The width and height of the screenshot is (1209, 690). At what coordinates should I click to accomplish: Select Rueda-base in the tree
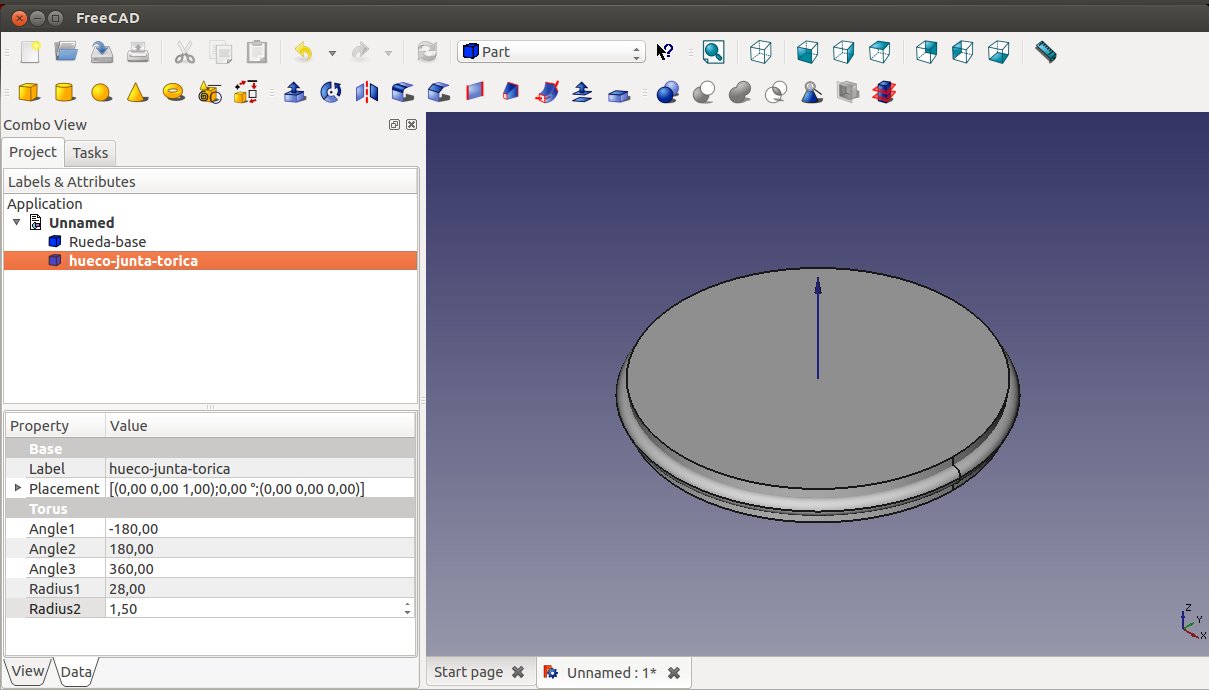(x=107, y=242)
